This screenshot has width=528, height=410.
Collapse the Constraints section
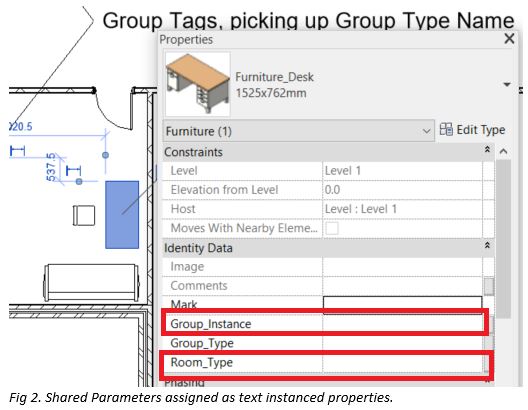[x=487, y=149]
